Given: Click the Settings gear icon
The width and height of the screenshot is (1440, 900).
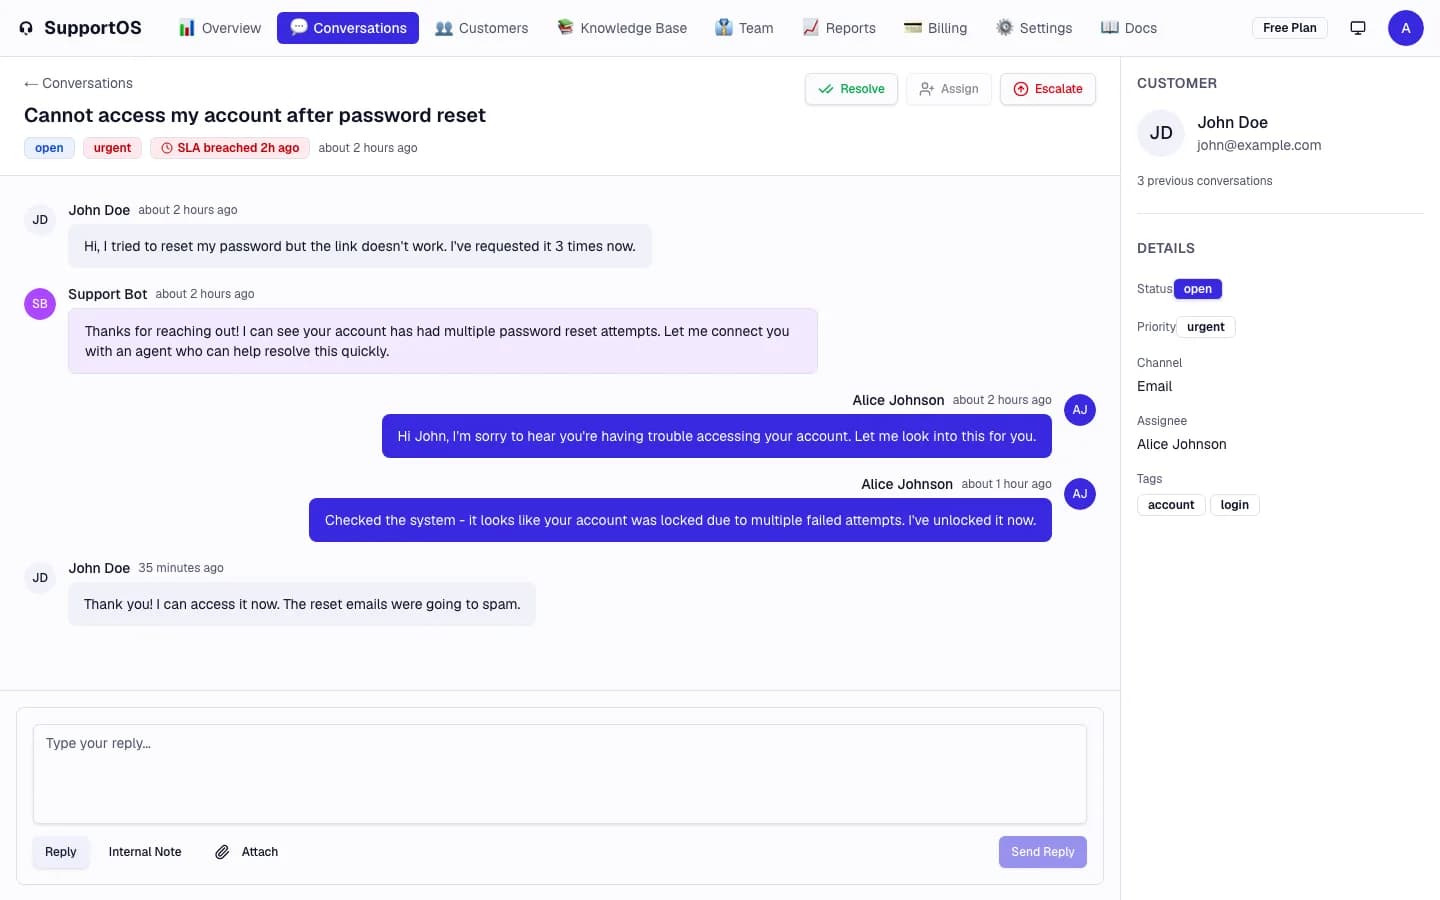Looking at the screenshot, I should click(1005, 27).
